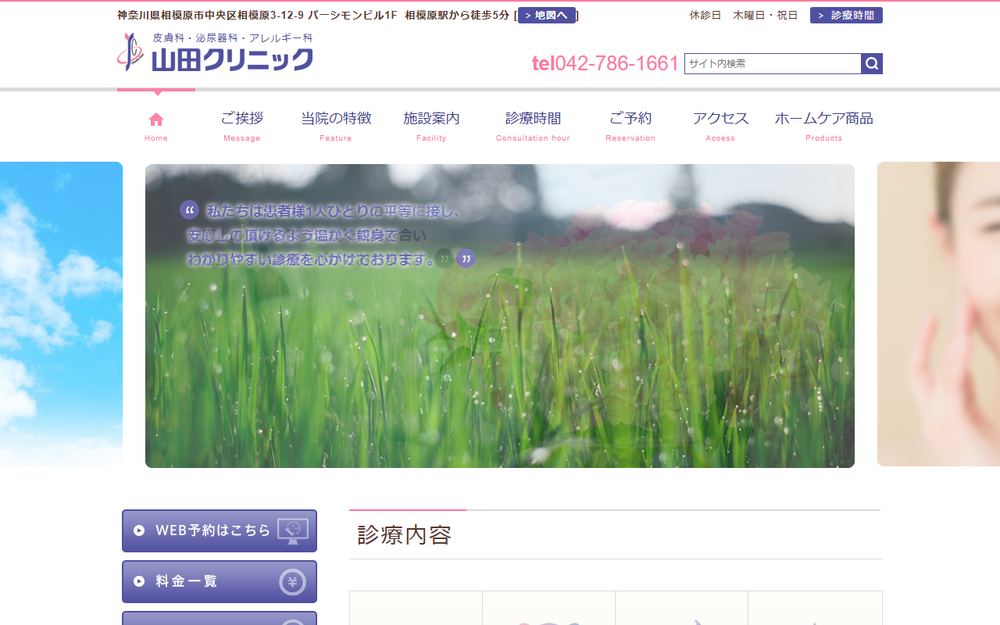1000x625 pixels.
Task: Click WEB予約はこちら button
Action: (x=219, y=531)
